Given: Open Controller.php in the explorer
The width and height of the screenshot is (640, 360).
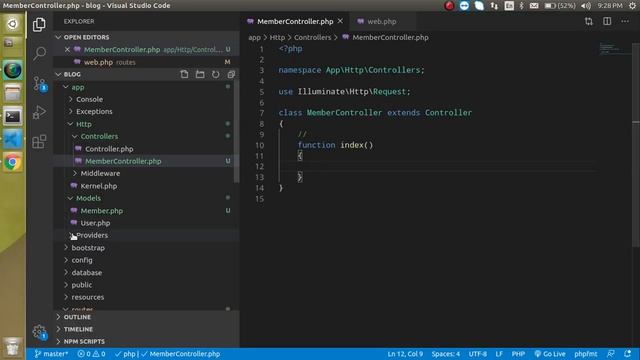Looking at the screenshot, I should click(x=109, y=149).
